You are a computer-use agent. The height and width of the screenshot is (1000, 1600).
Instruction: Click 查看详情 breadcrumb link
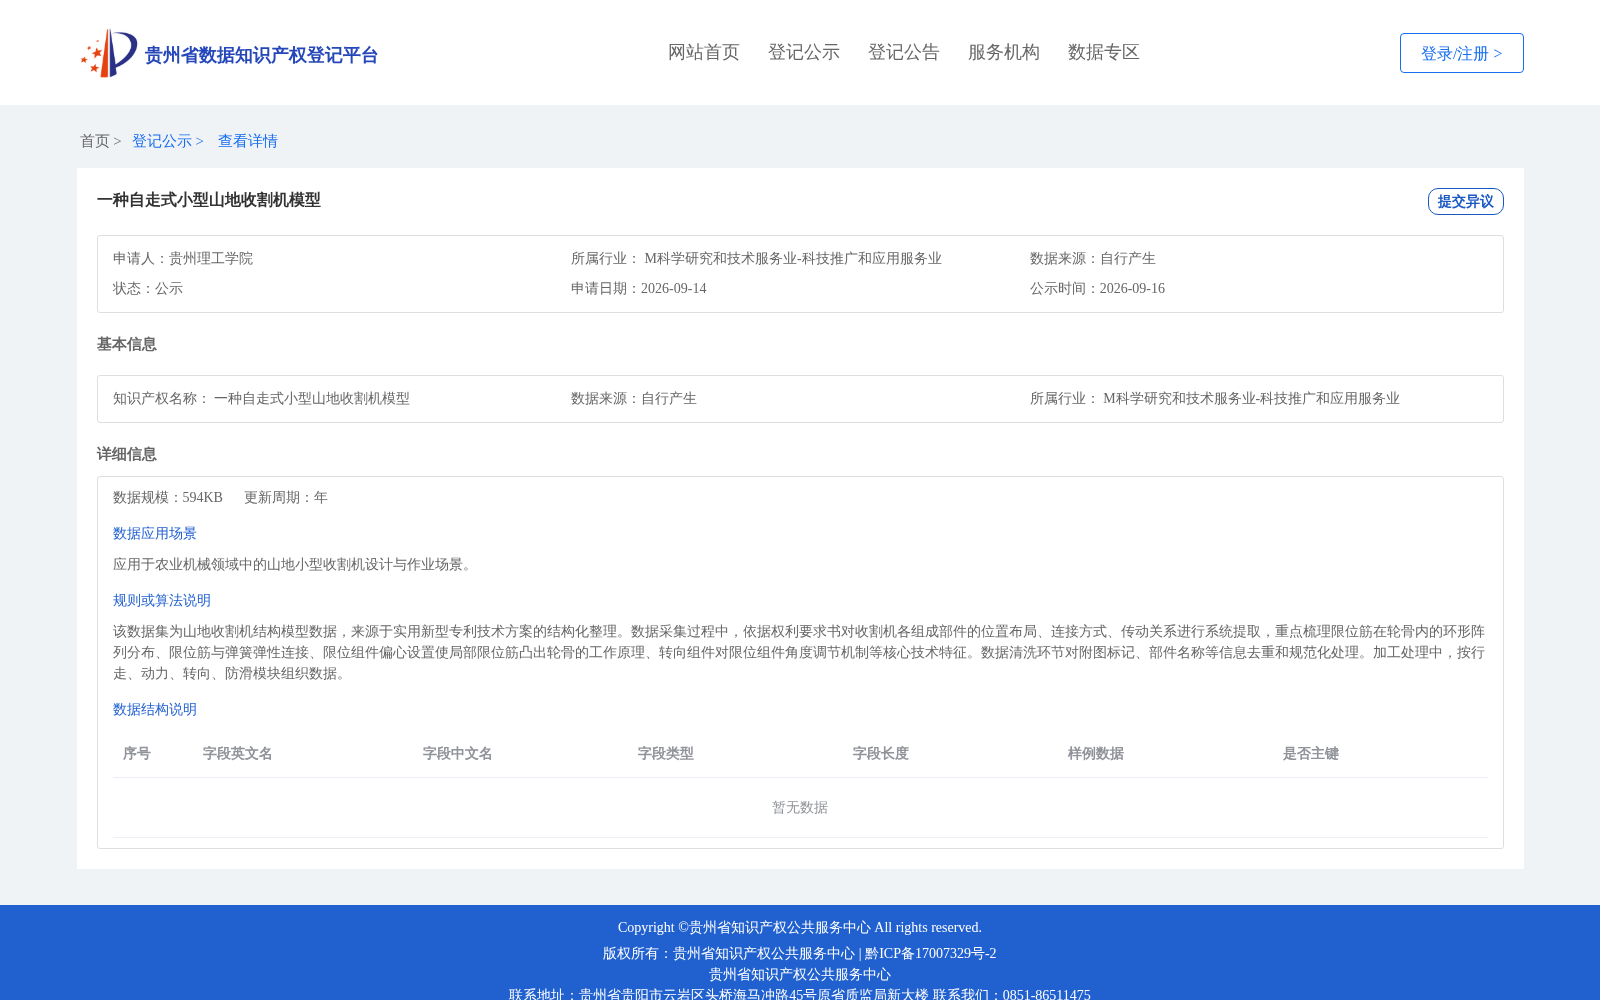[x=248, y=141]
